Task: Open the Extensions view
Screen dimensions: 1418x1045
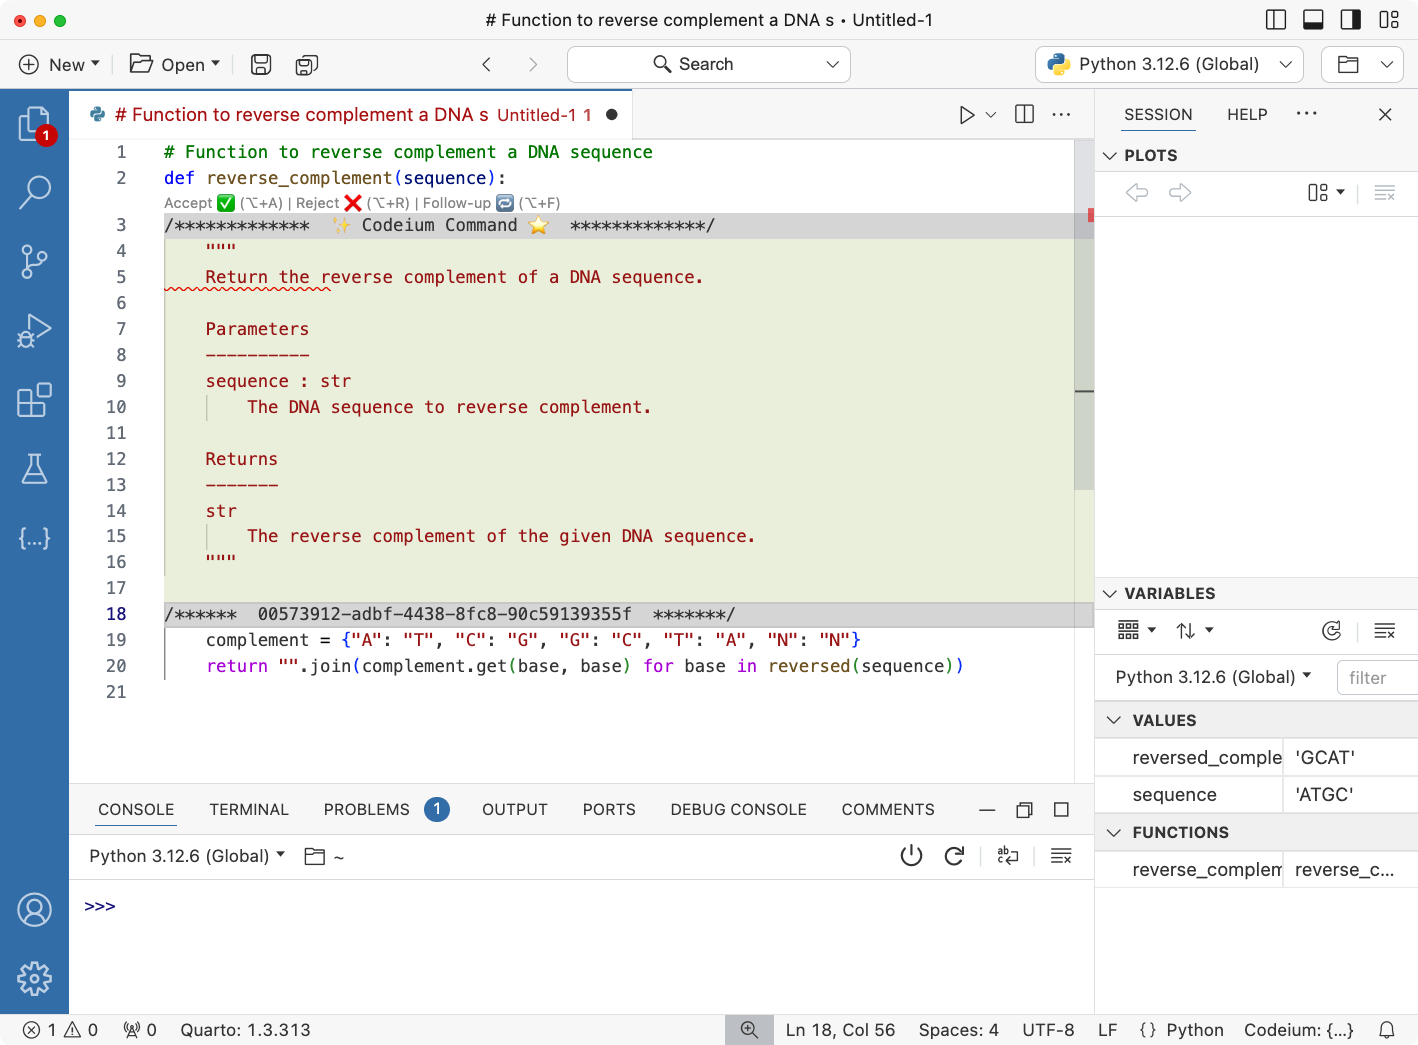Action: click(35, 400)
